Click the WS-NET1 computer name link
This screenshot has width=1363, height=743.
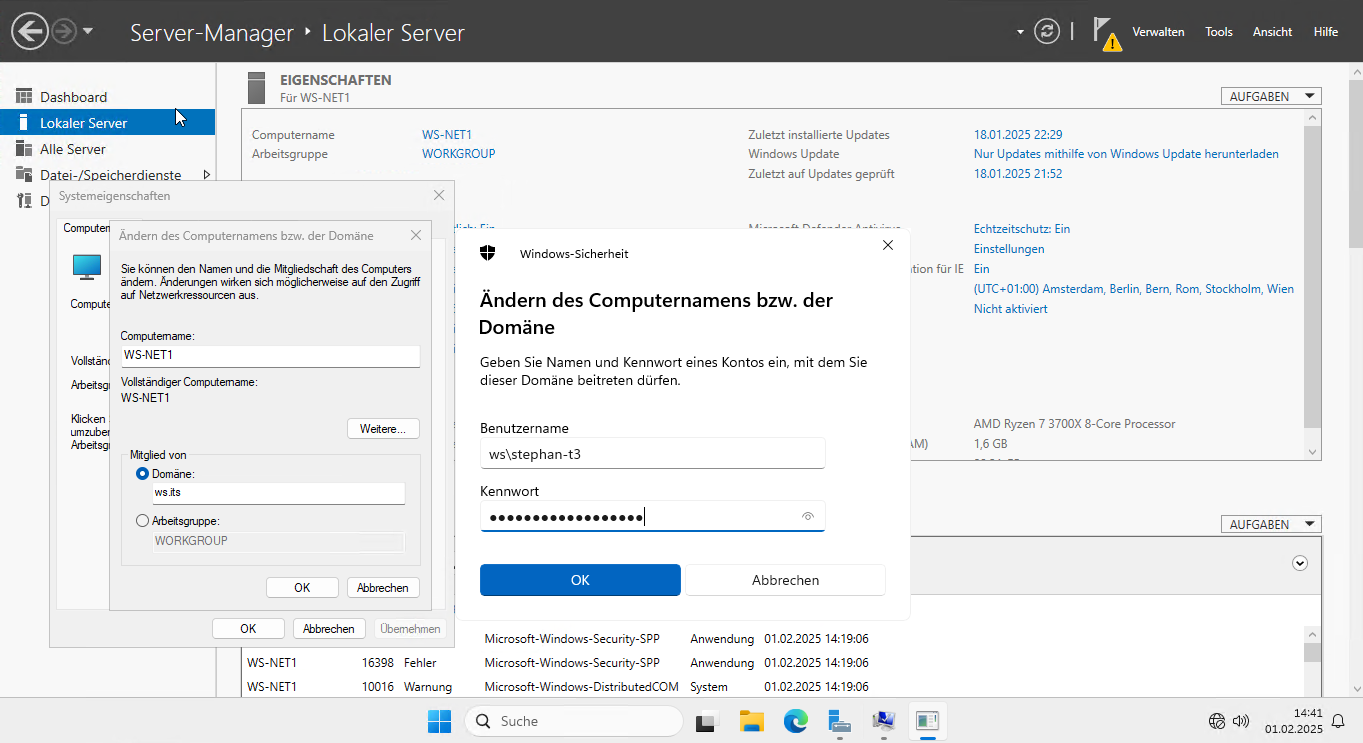447,135
